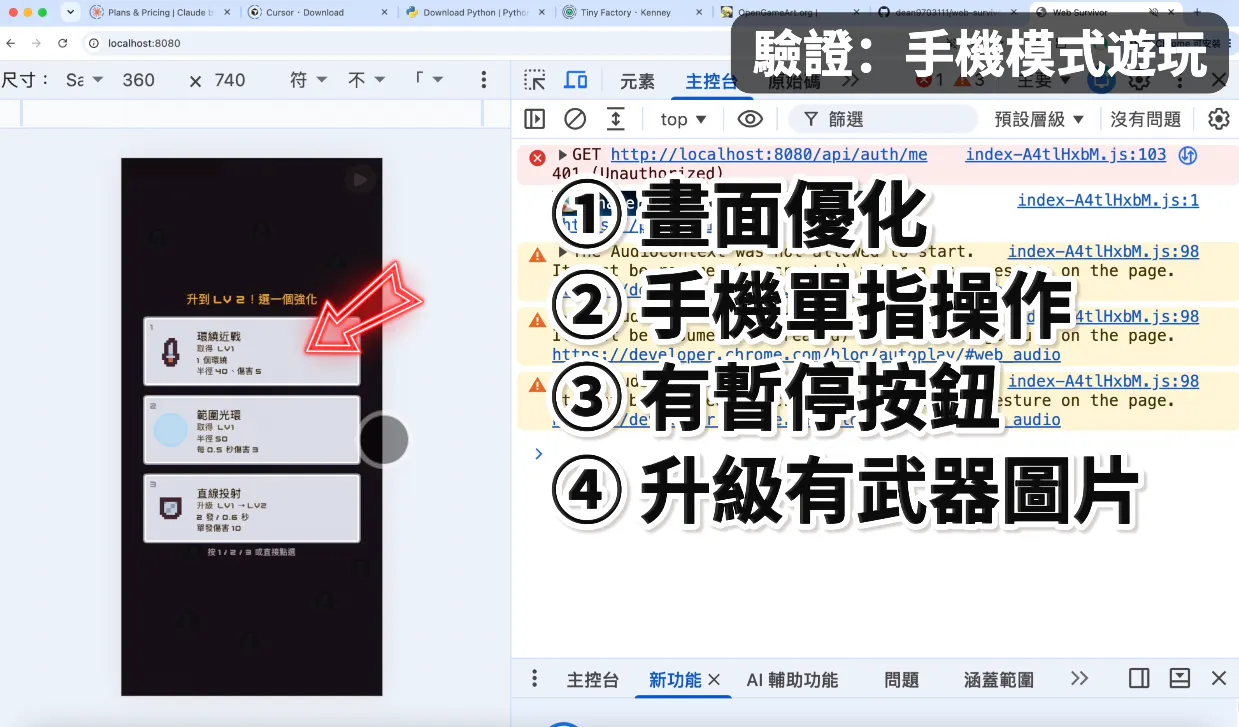1239x727 pixels.
Task: Open the 問題 drawer tab
Action: [901, 679]
